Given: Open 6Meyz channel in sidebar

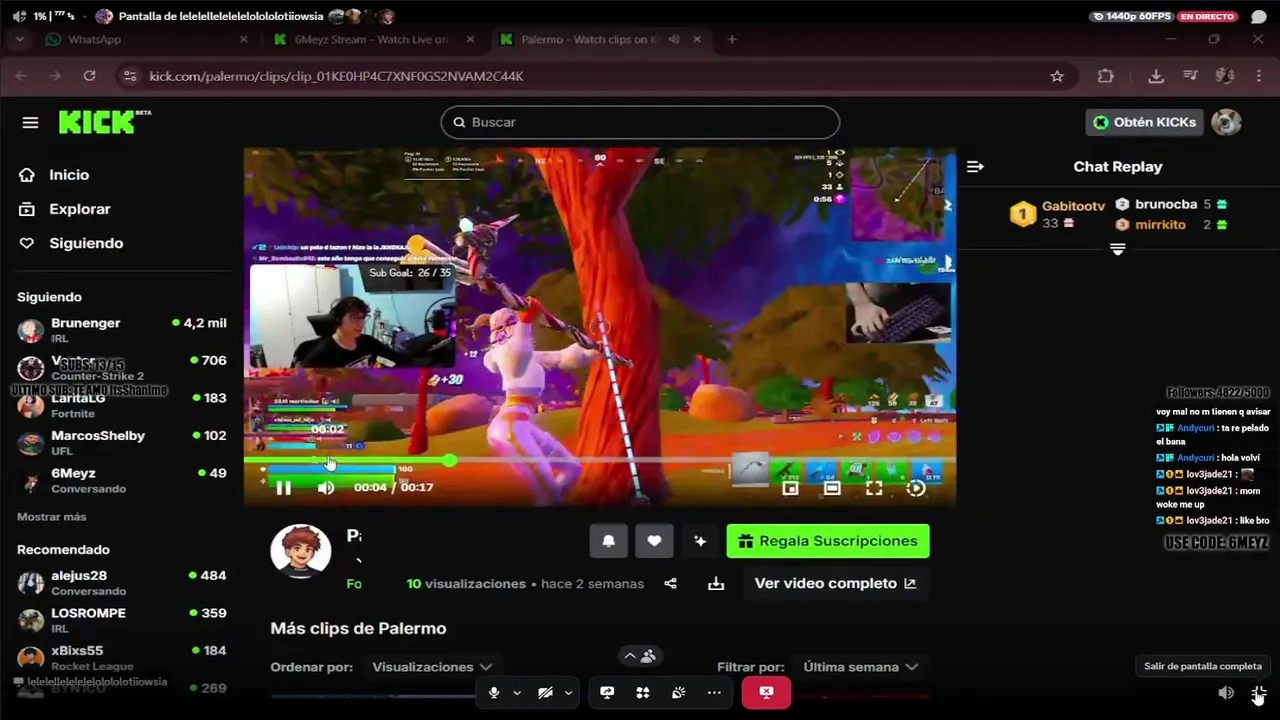Looking at the screenshot, I should (x=122, y=480).
